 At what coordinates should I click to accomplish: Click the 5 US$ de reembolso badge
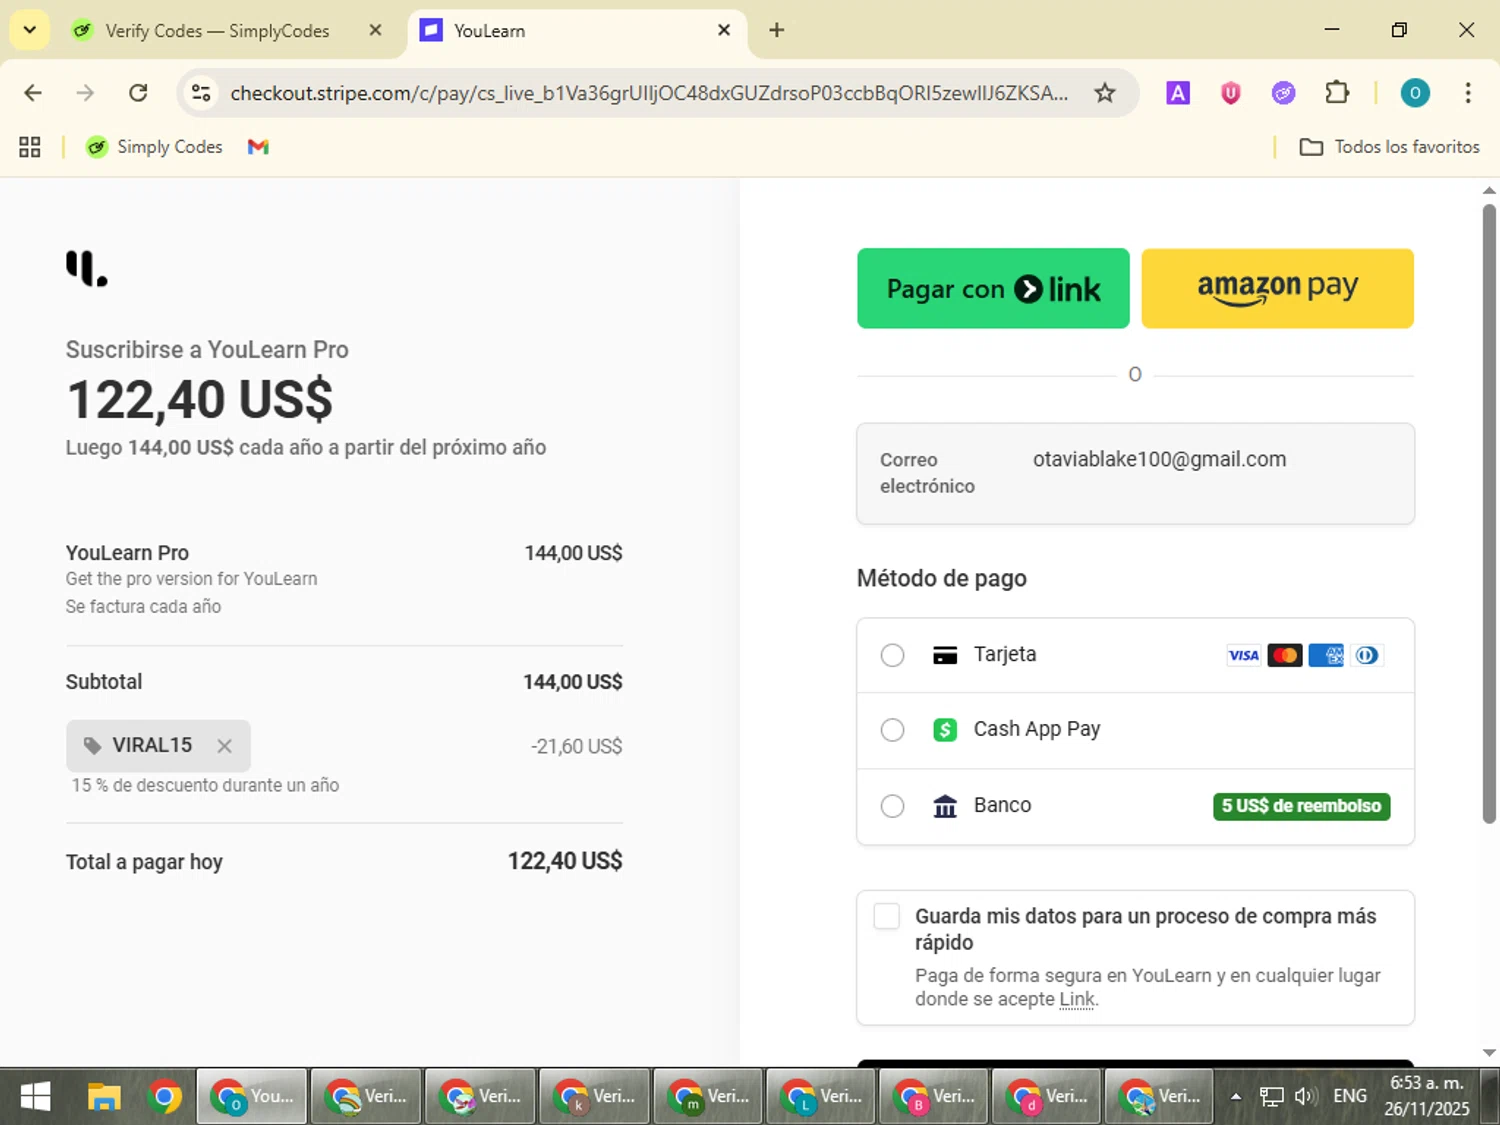click(x=1301, y=806)
